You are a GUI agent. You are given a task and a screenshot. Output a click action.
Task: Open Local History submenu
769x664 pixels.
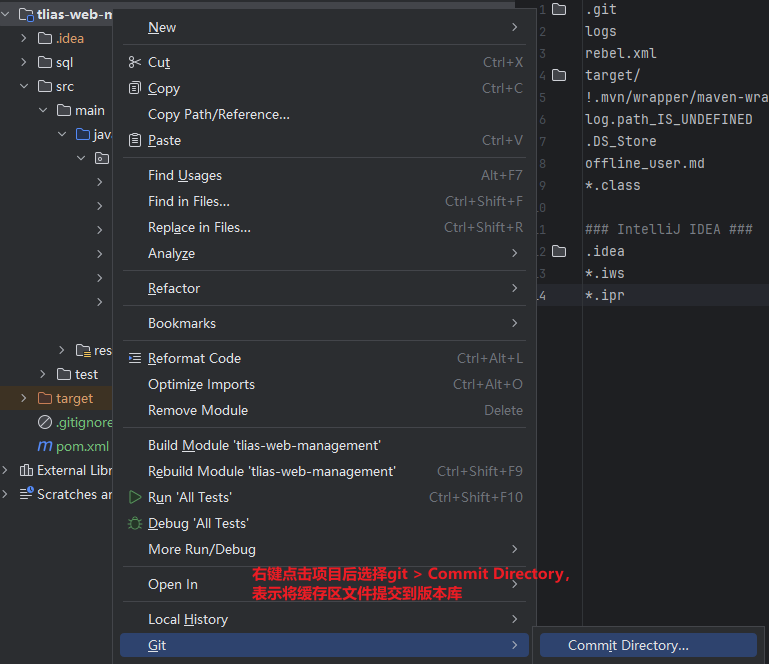click(x=324, y=619)
